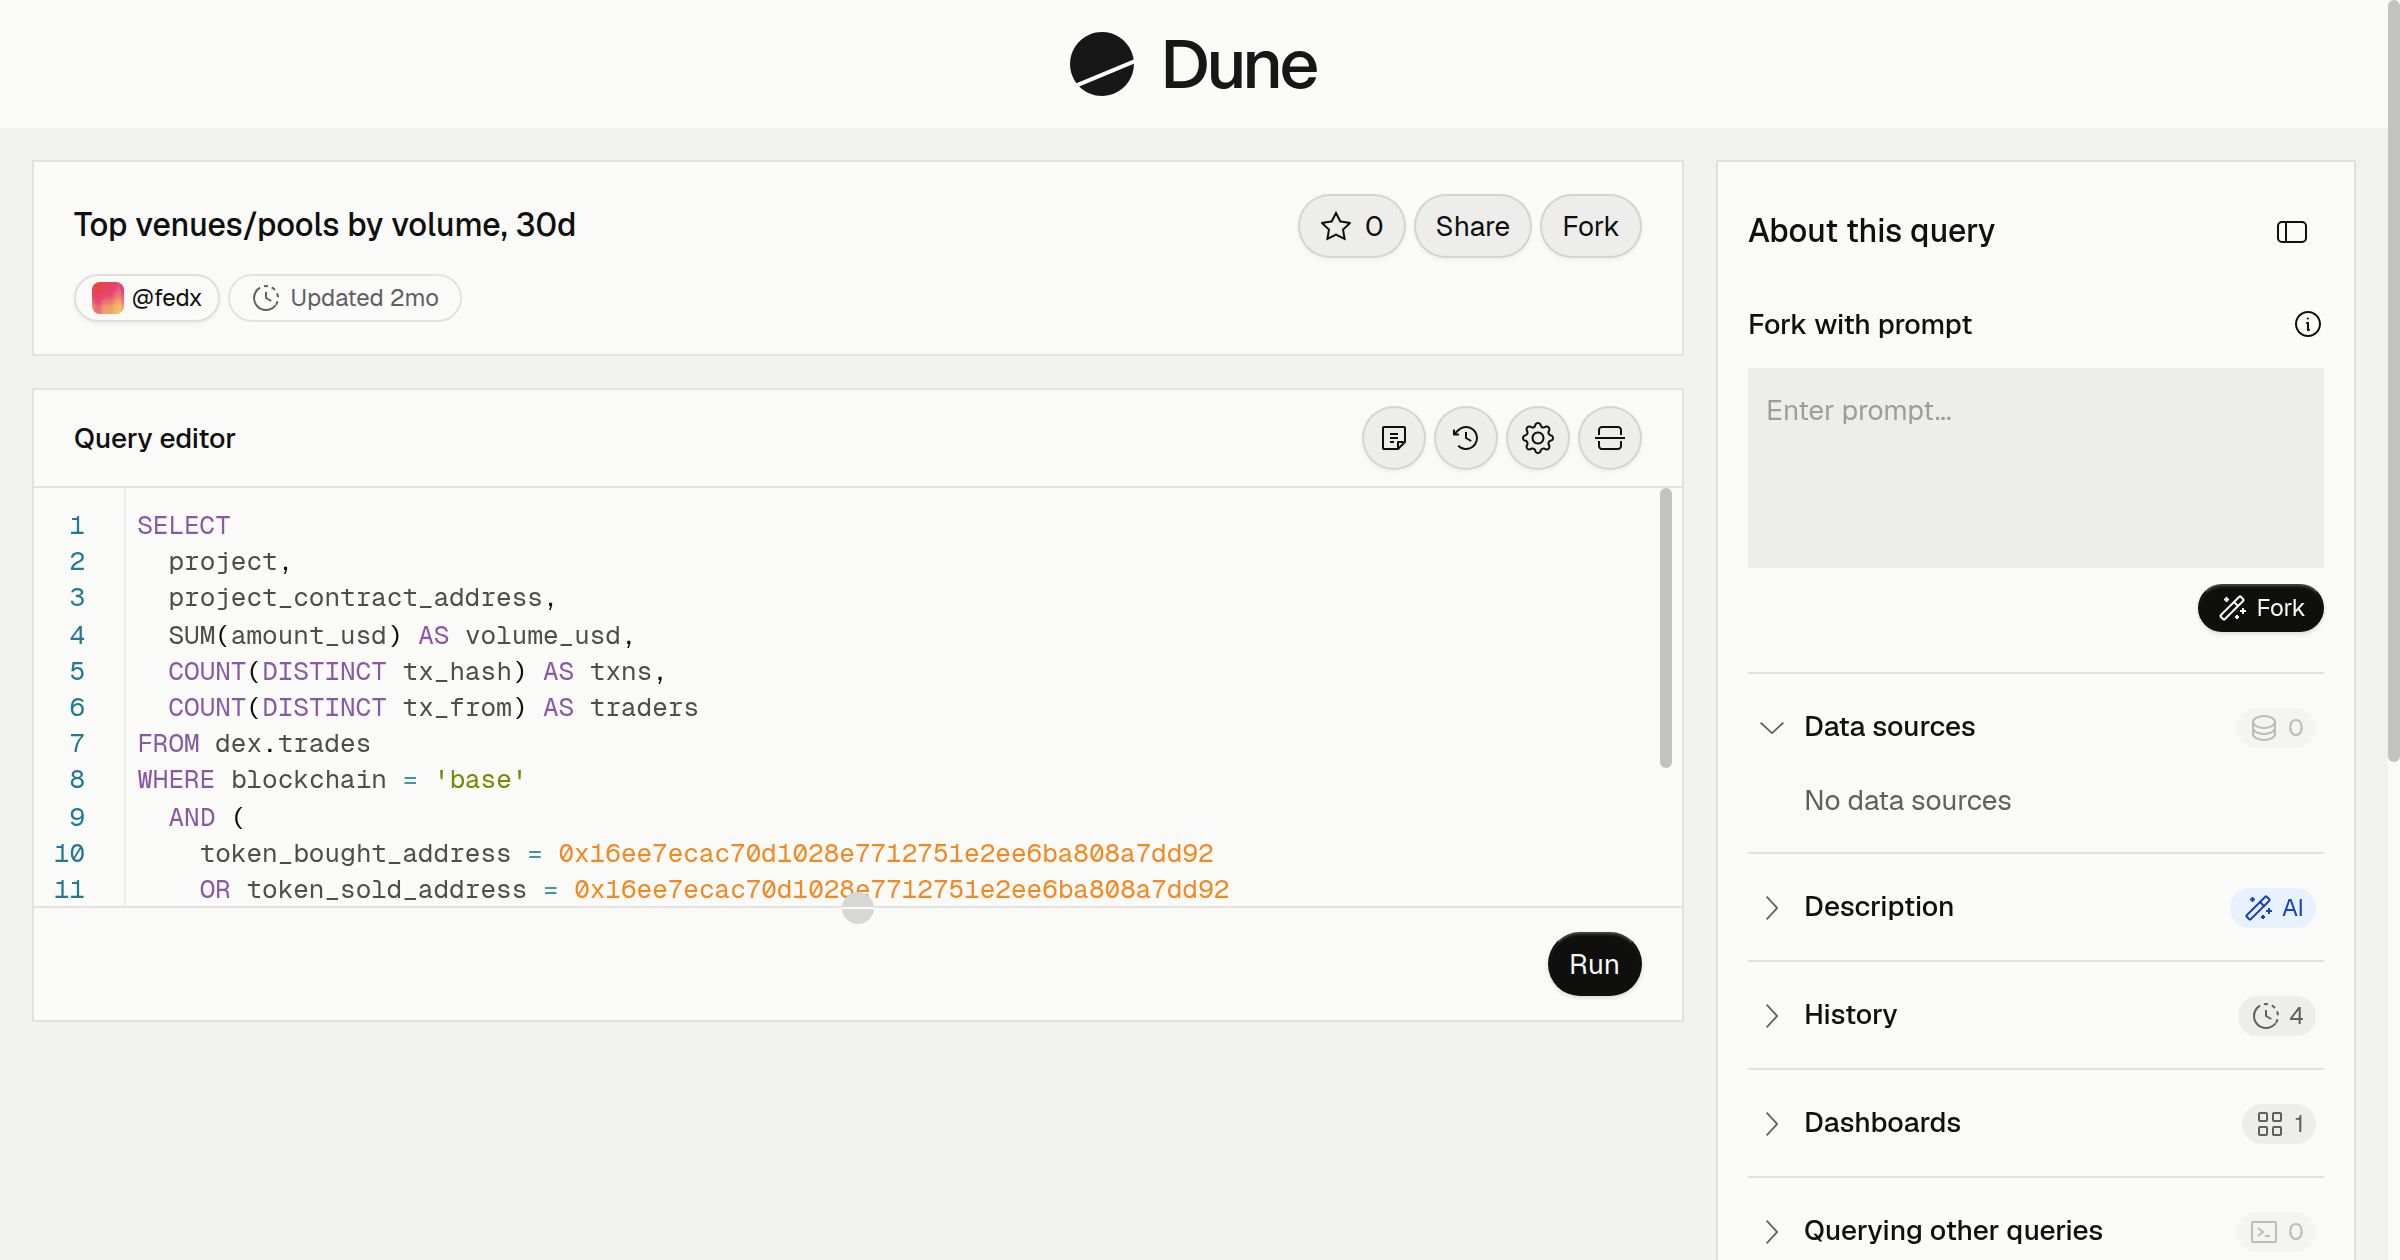Click the black Fork with AI button

click(x=2260, y=608)
